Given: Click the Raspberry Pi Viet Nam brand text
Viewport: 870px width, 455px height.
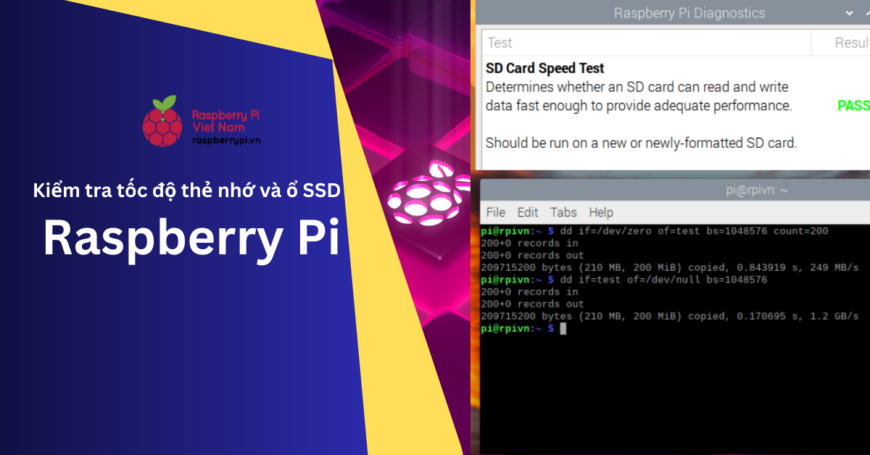Looking at the screenshot, I should tap(226, 121).
